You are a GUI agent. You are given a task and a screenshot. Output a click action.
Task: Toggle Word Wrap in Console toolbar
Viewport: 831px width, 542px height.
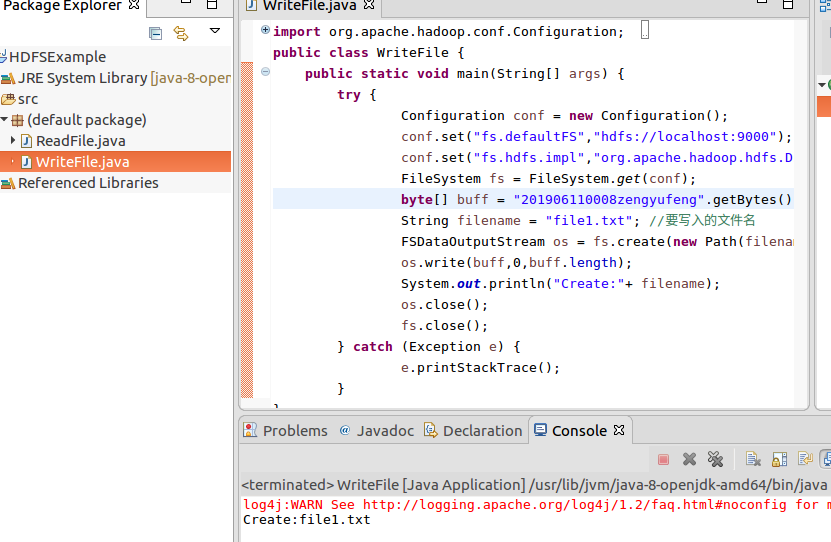tap(806, 459)
